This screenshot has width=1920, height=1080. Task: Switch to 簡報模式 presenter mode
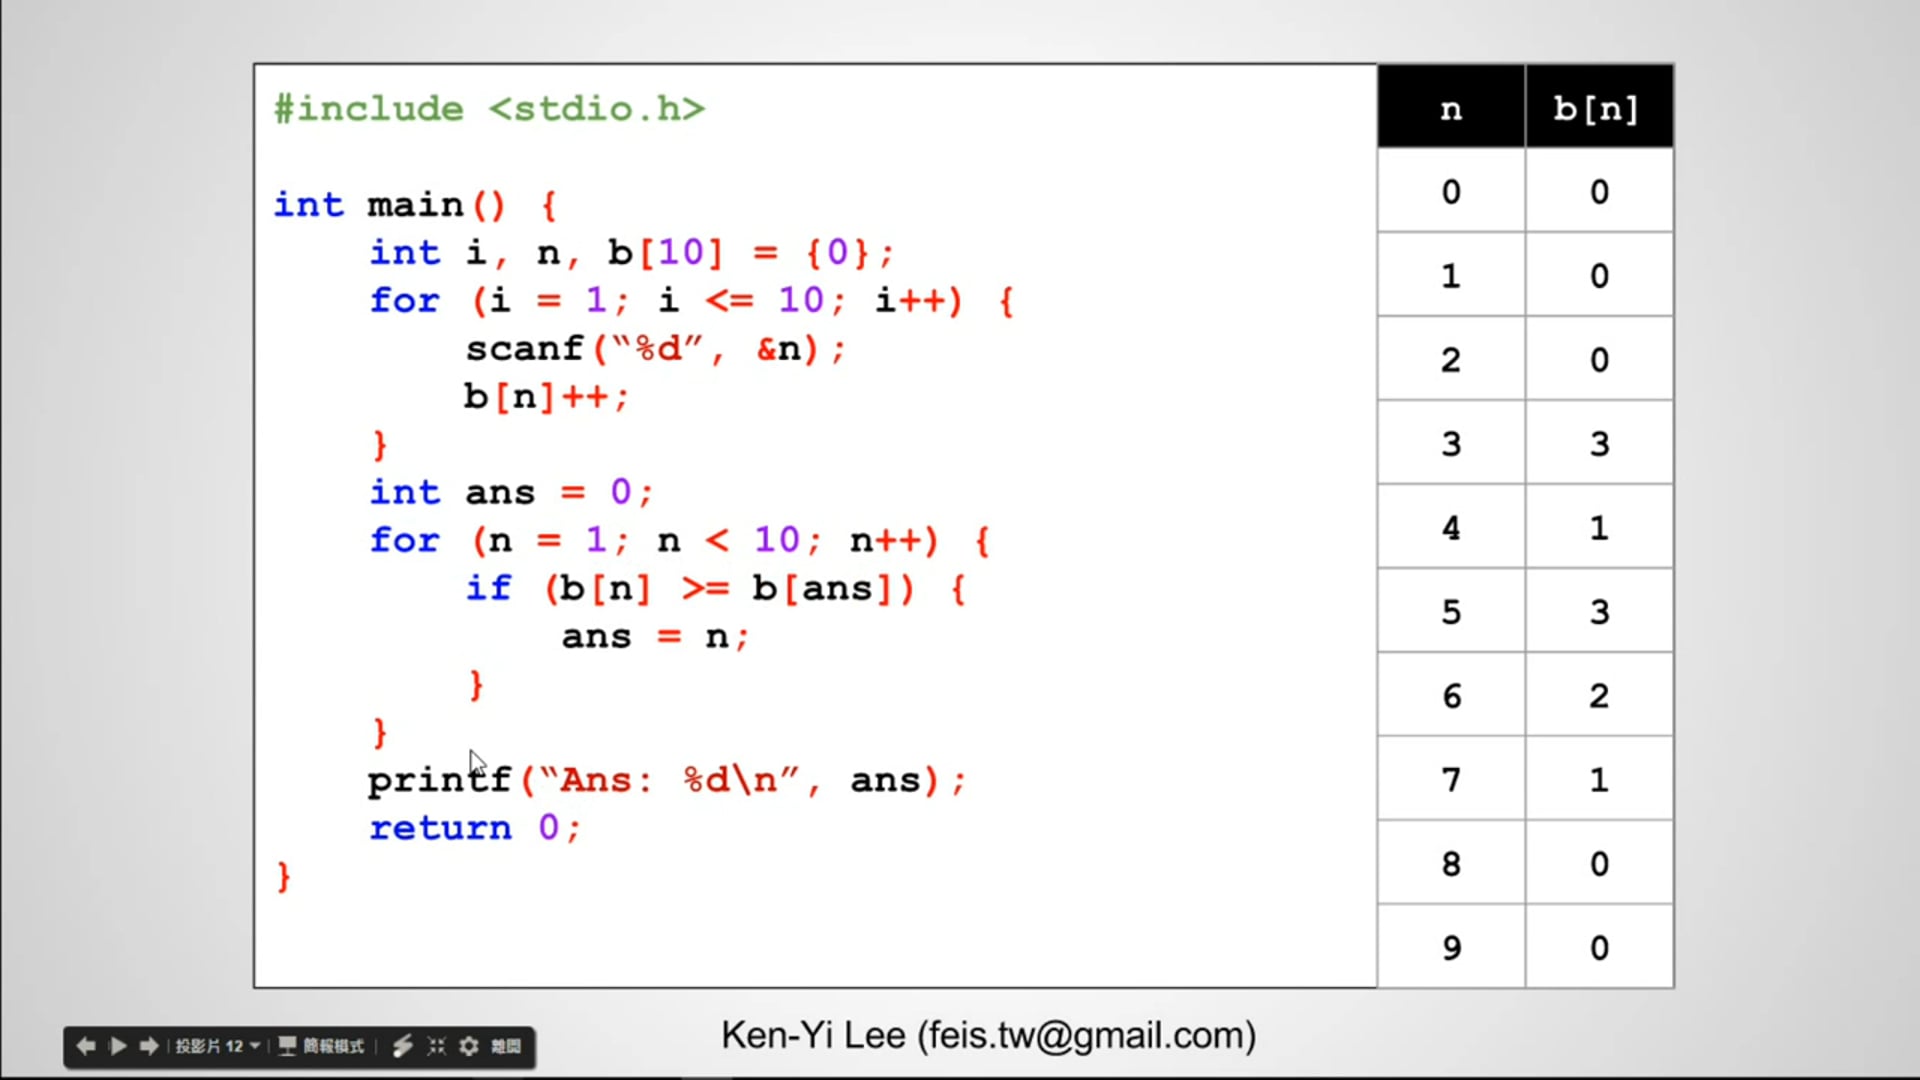click(333, 1046)
